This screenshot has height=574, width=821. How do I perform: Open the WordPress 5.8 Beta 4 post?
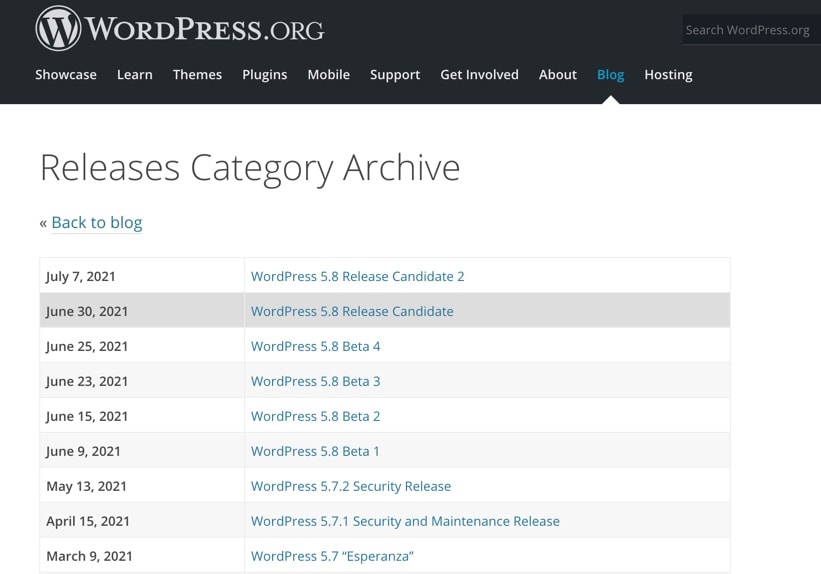(x=316, y=346)
